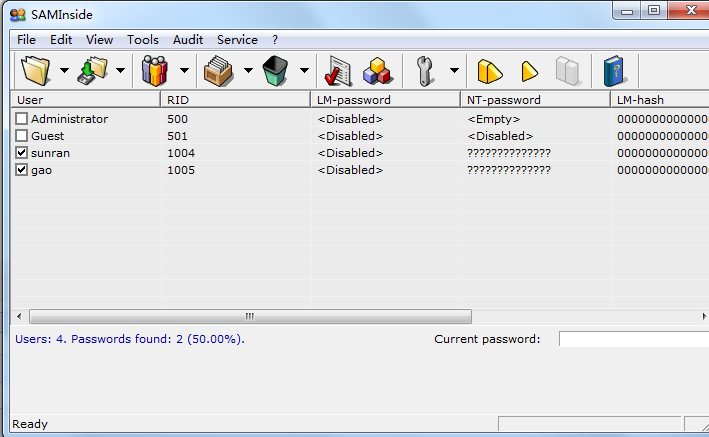Click the checklist with red checkmark icon

338,71
